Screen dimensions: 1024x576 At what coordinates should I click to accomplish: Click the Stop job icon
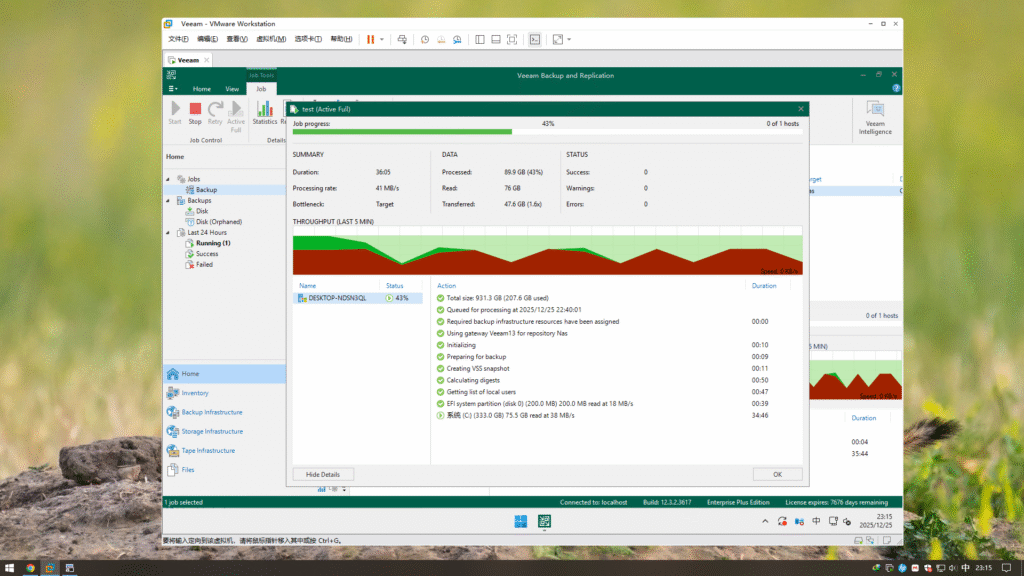(x=195, y=110)
